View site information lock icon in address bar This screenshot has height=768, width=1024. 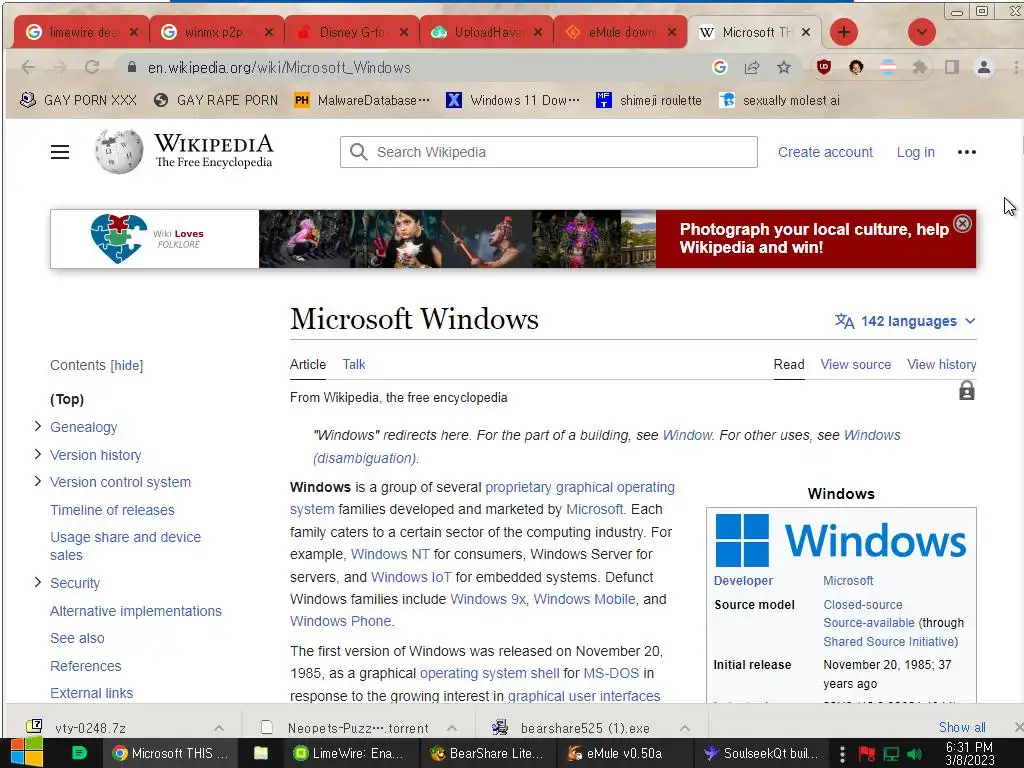point(132,67)
